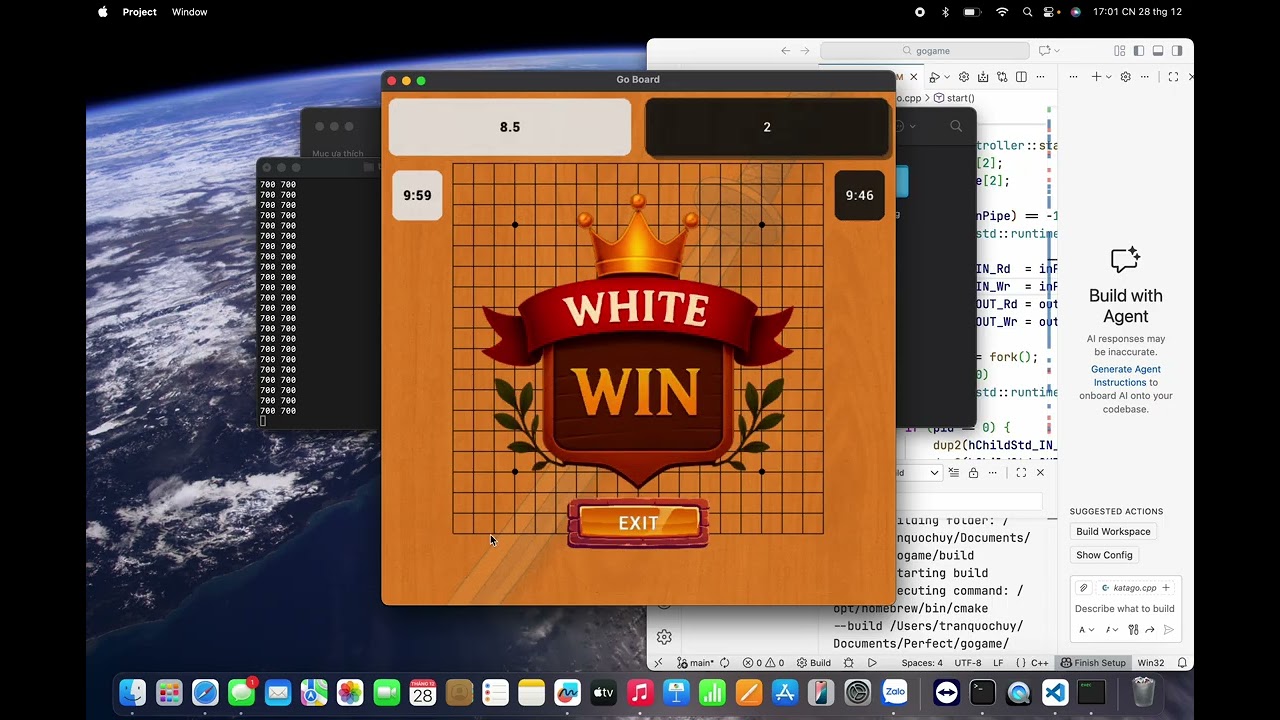Close the bottom output panel

point(1040,472)
